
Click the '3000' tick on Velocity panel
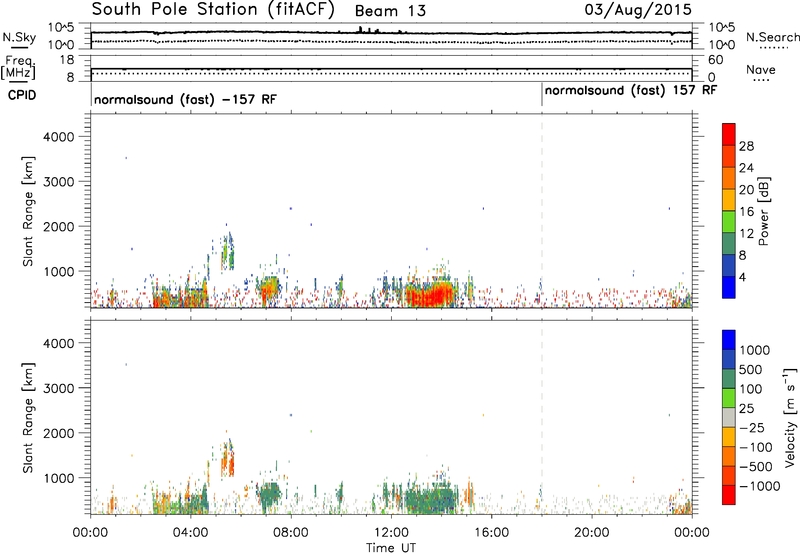[x=58, y=388]
